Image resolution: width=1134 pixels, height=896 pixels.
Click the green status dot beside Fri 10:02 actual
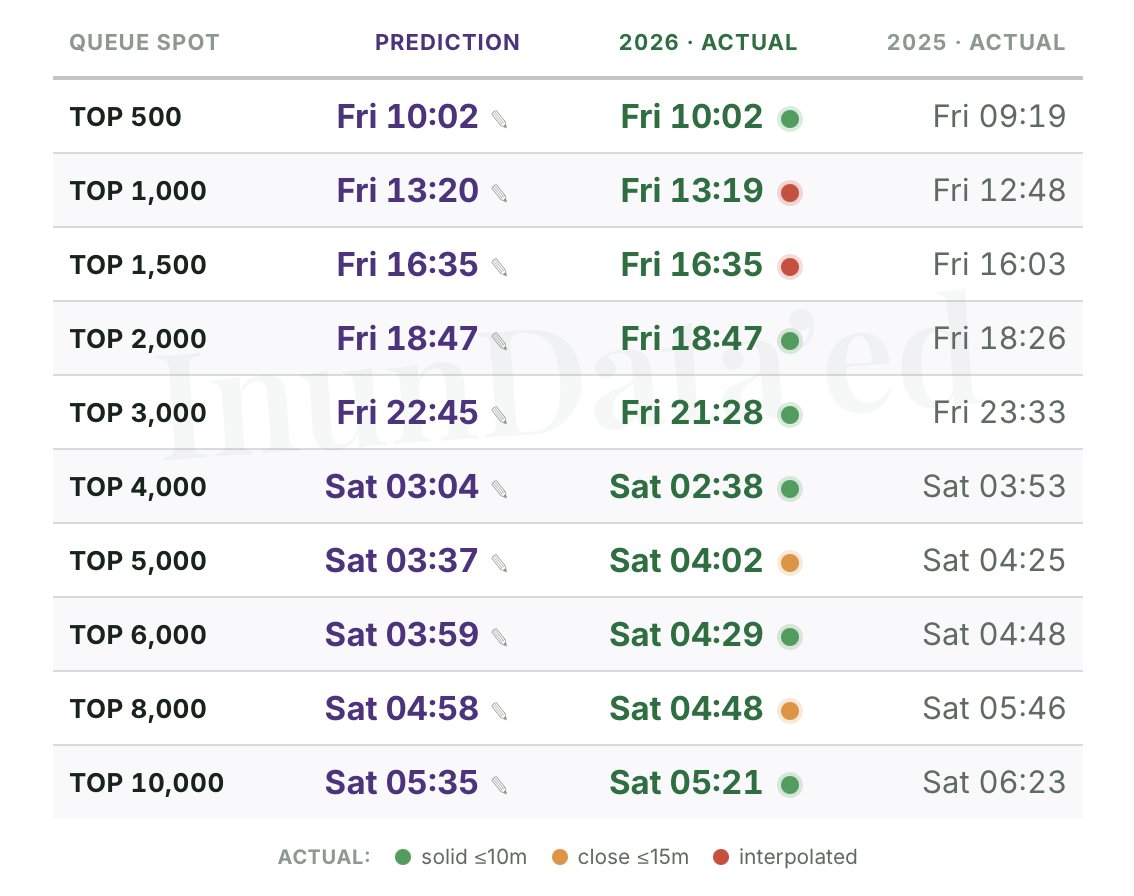(x=790, y=119)
